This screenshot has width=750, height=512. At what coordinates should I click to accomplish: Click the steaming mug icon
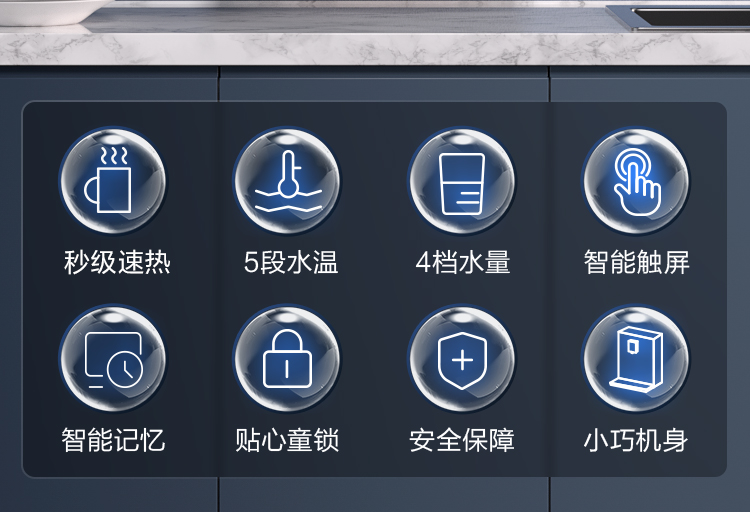113,181
